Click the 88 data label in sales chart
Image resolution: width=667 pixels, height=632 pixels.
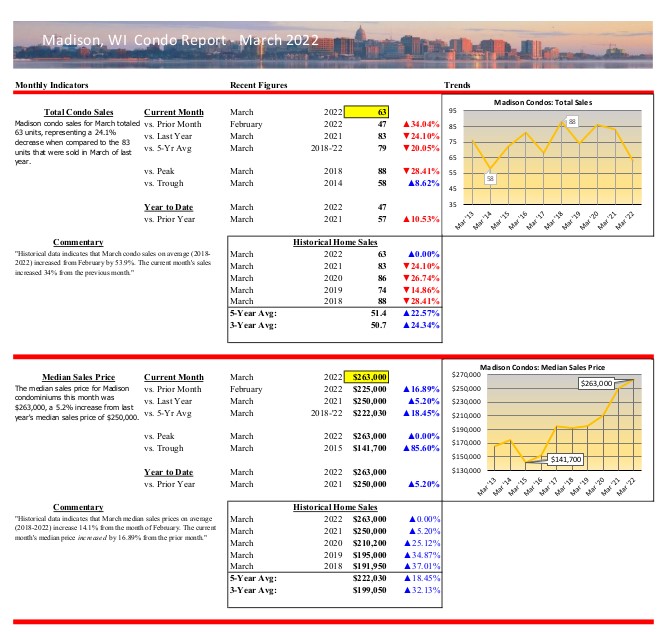[x=572, y=120]
